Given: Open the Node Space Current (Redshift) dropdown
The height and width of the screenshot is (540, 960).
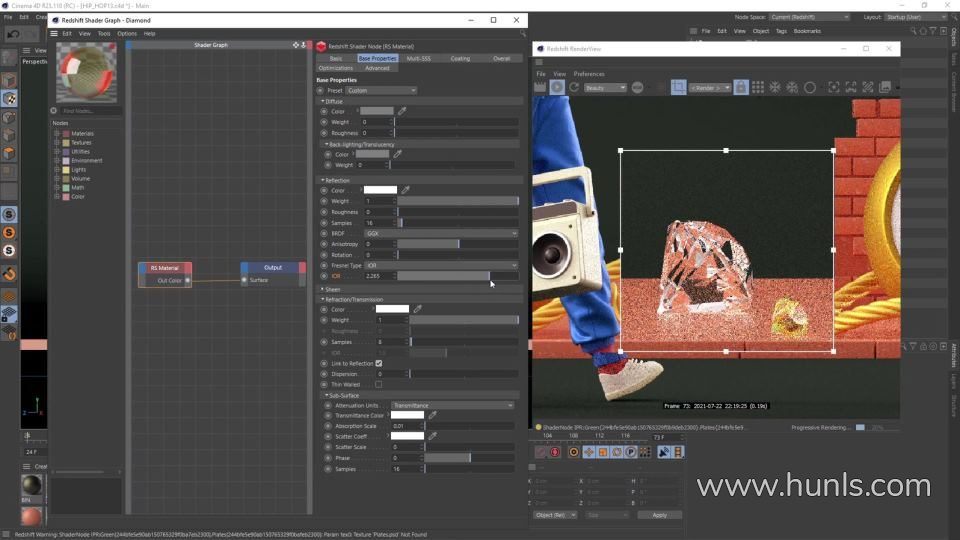Looking at the screenshot, I should click(x=809, y=17).
